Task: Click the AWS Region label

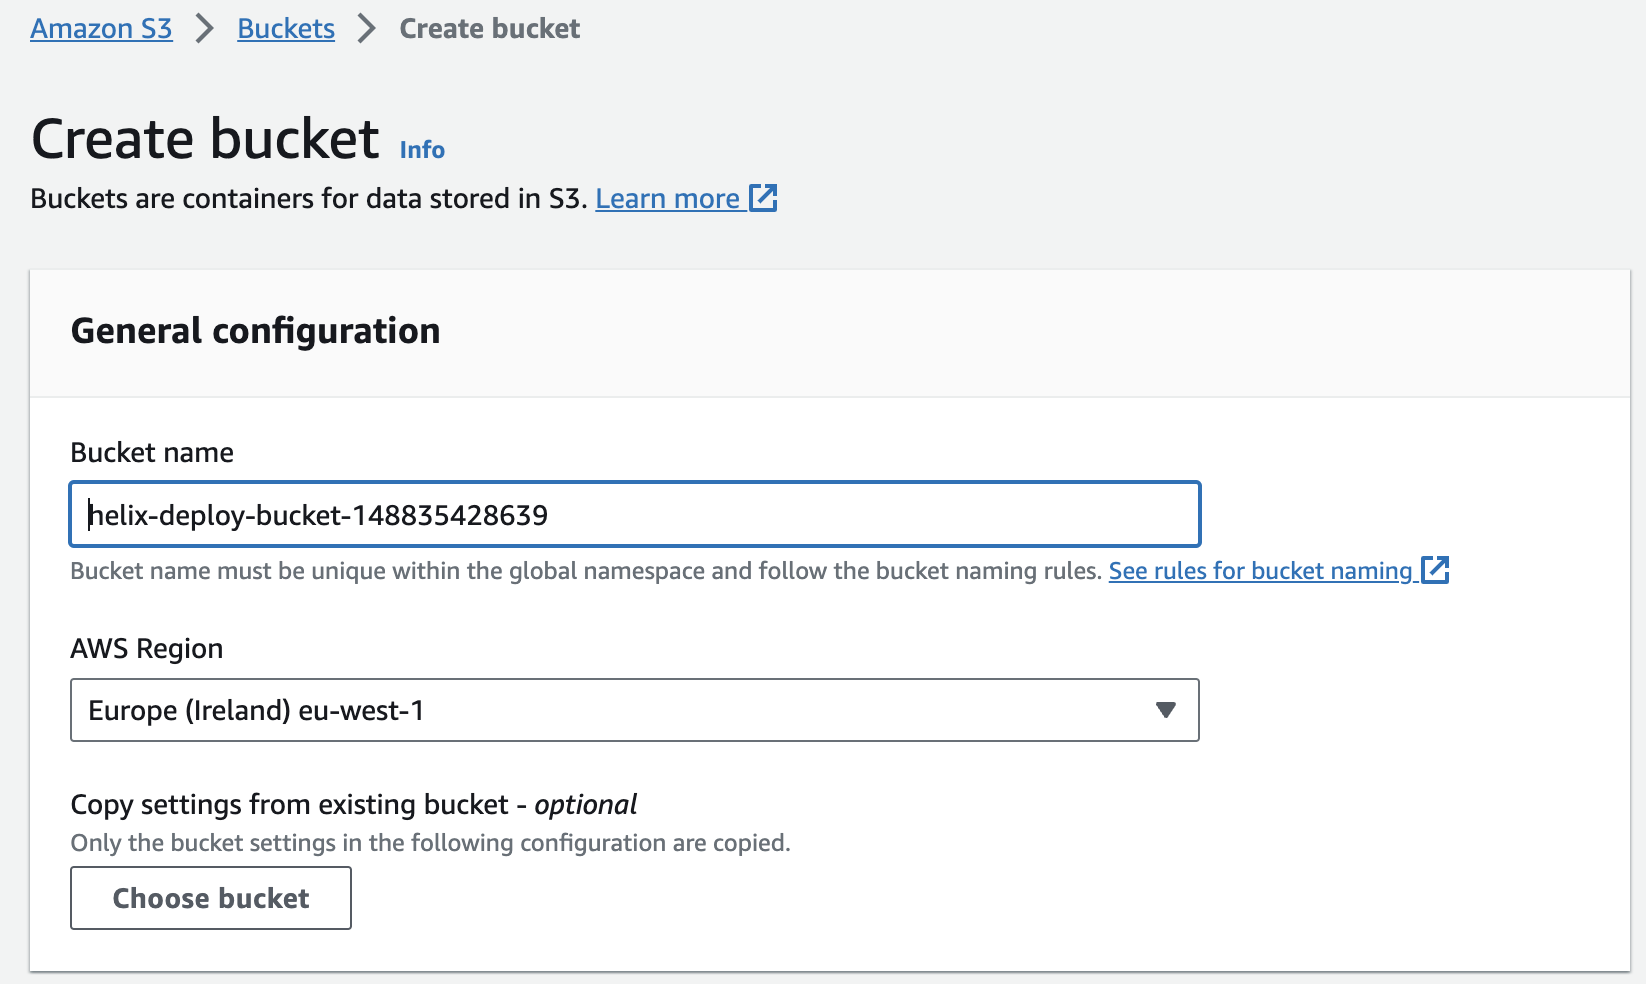Action: point(147,649)
